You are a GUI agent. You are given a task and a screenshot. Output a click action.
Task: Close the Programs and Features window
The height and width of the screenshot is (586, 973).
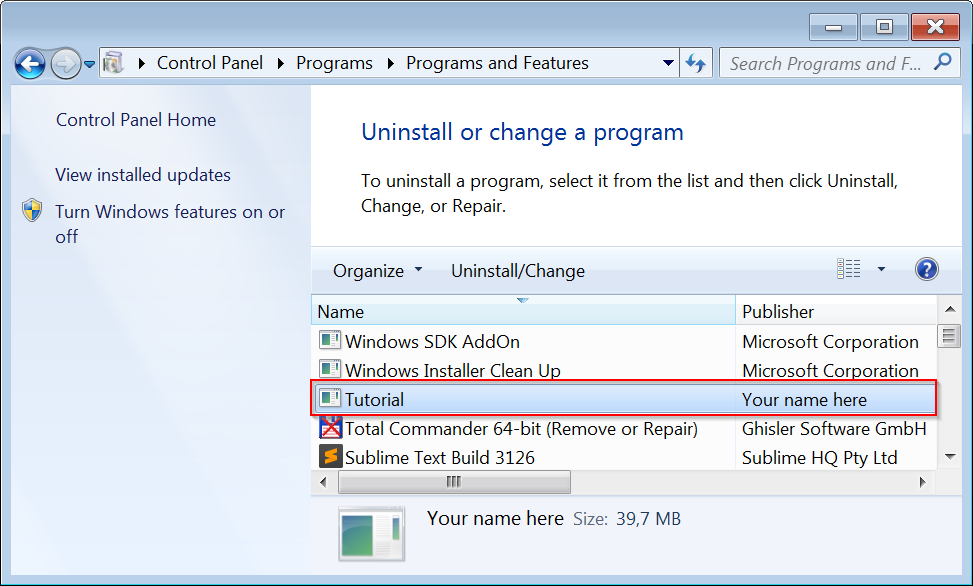[936, 27]
